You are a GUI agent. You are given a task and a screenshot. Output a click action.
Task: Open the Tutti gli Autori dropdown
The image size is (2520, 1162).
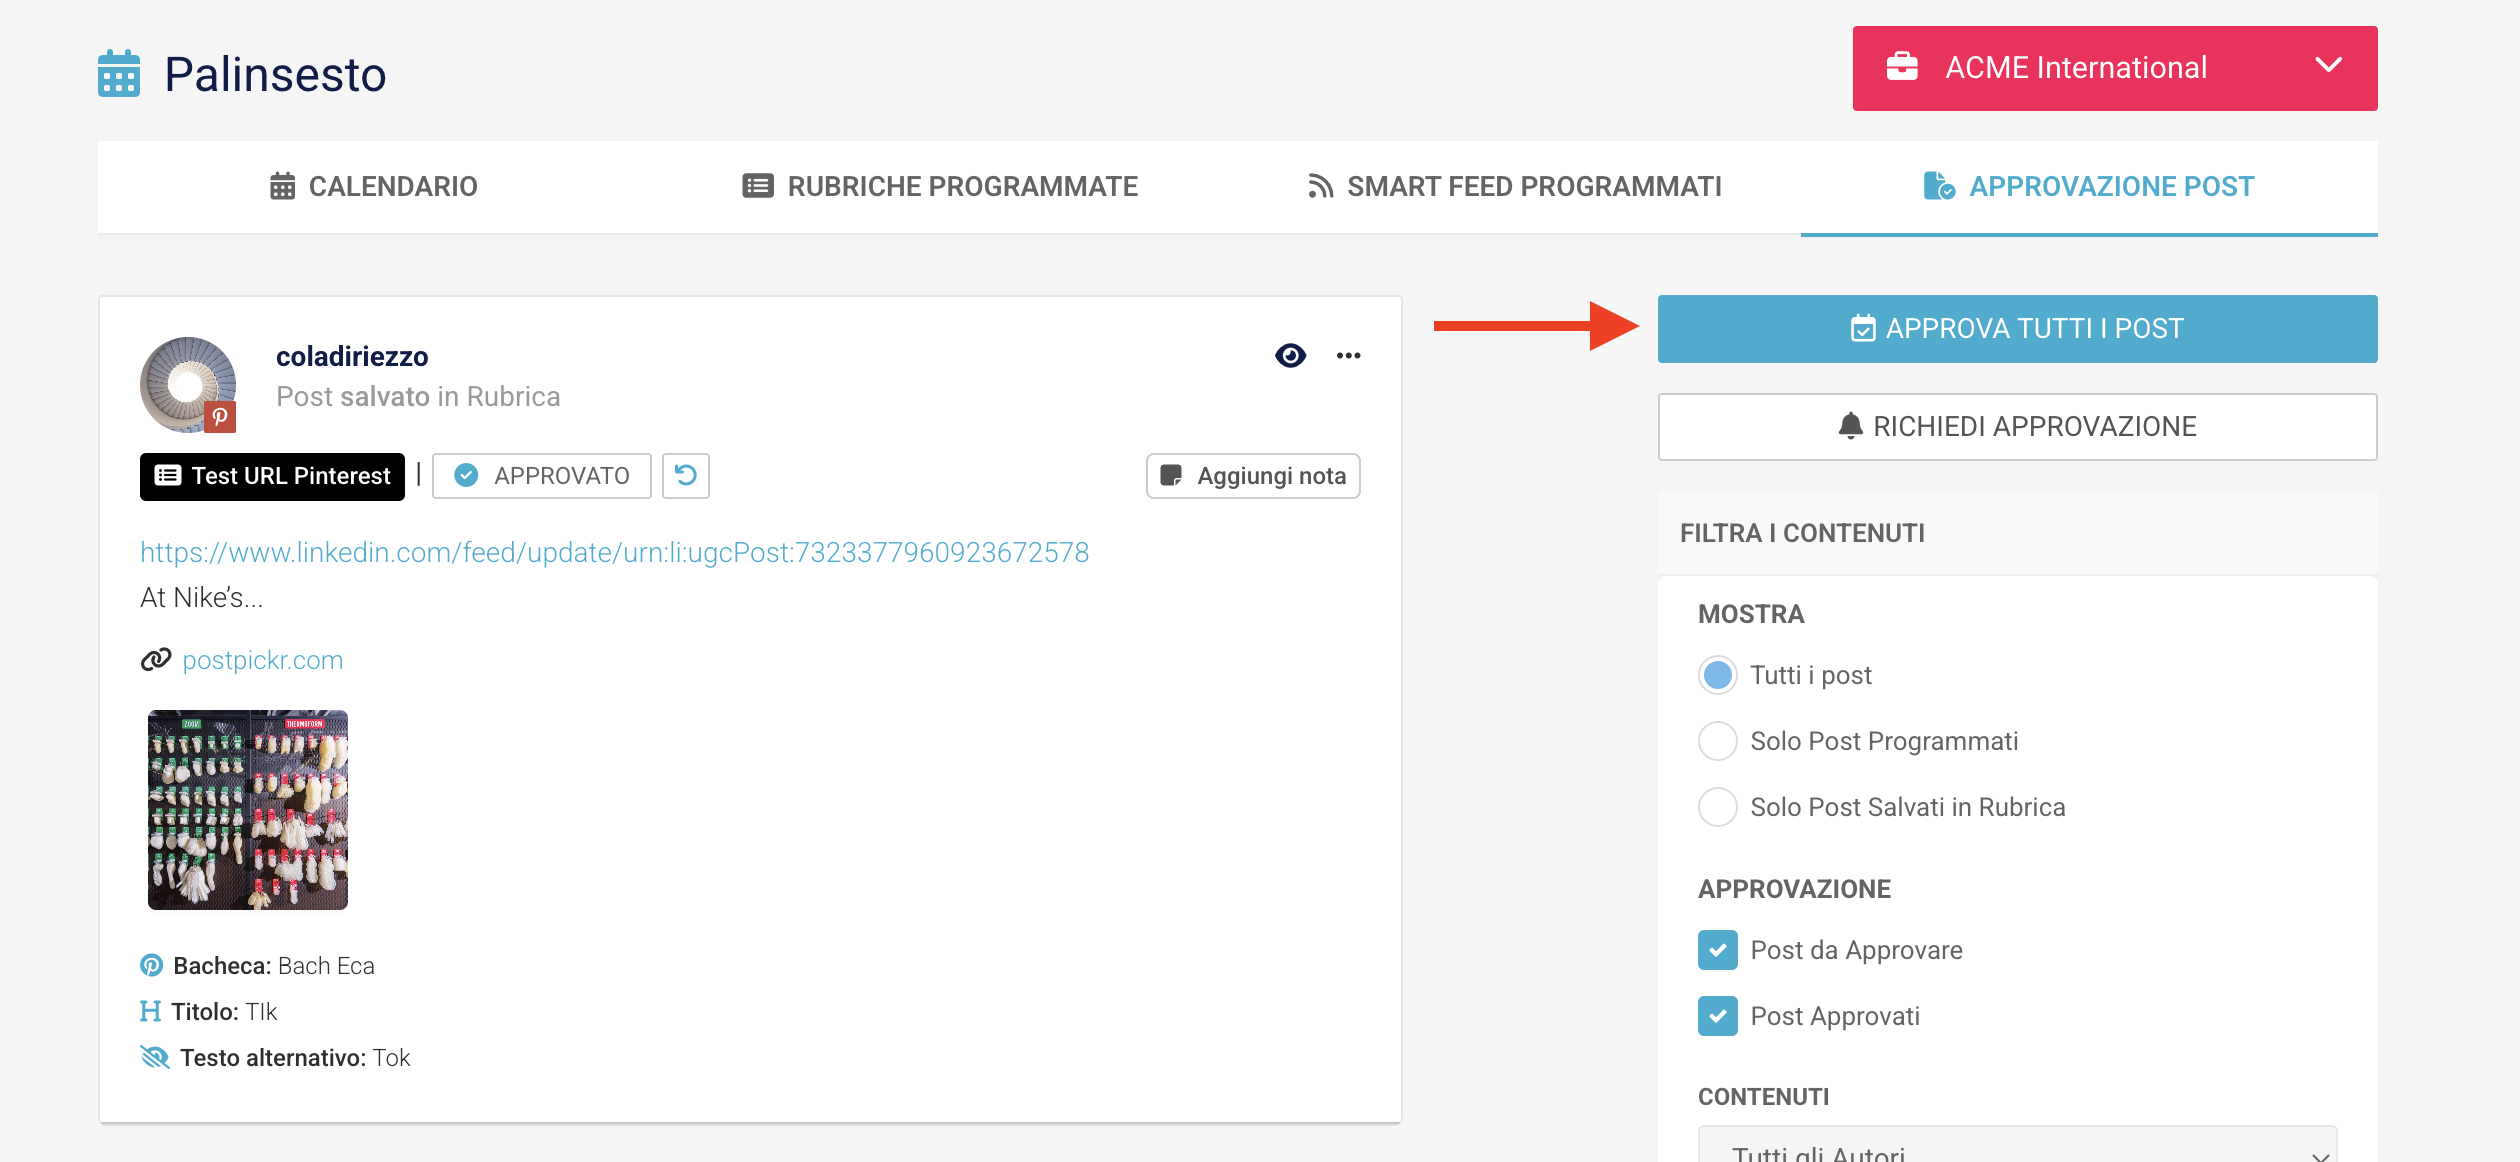(2016, 1150)
